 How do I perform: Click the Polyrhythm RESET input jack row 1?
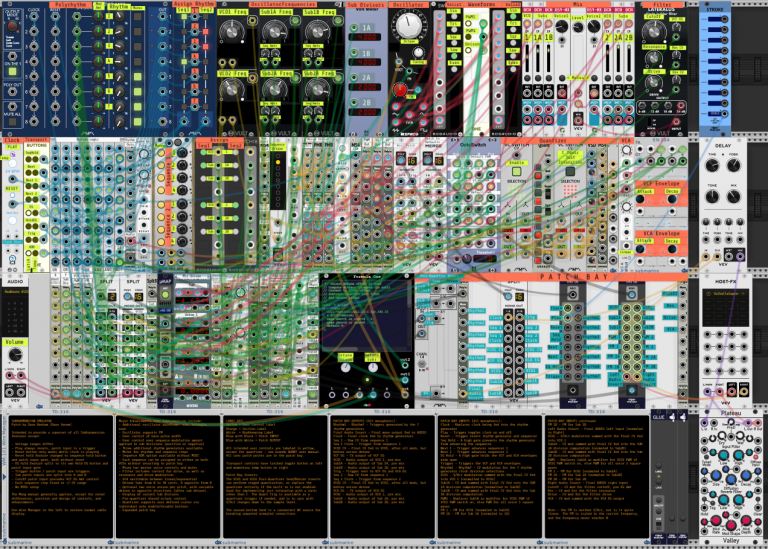[x=55, y=16]
